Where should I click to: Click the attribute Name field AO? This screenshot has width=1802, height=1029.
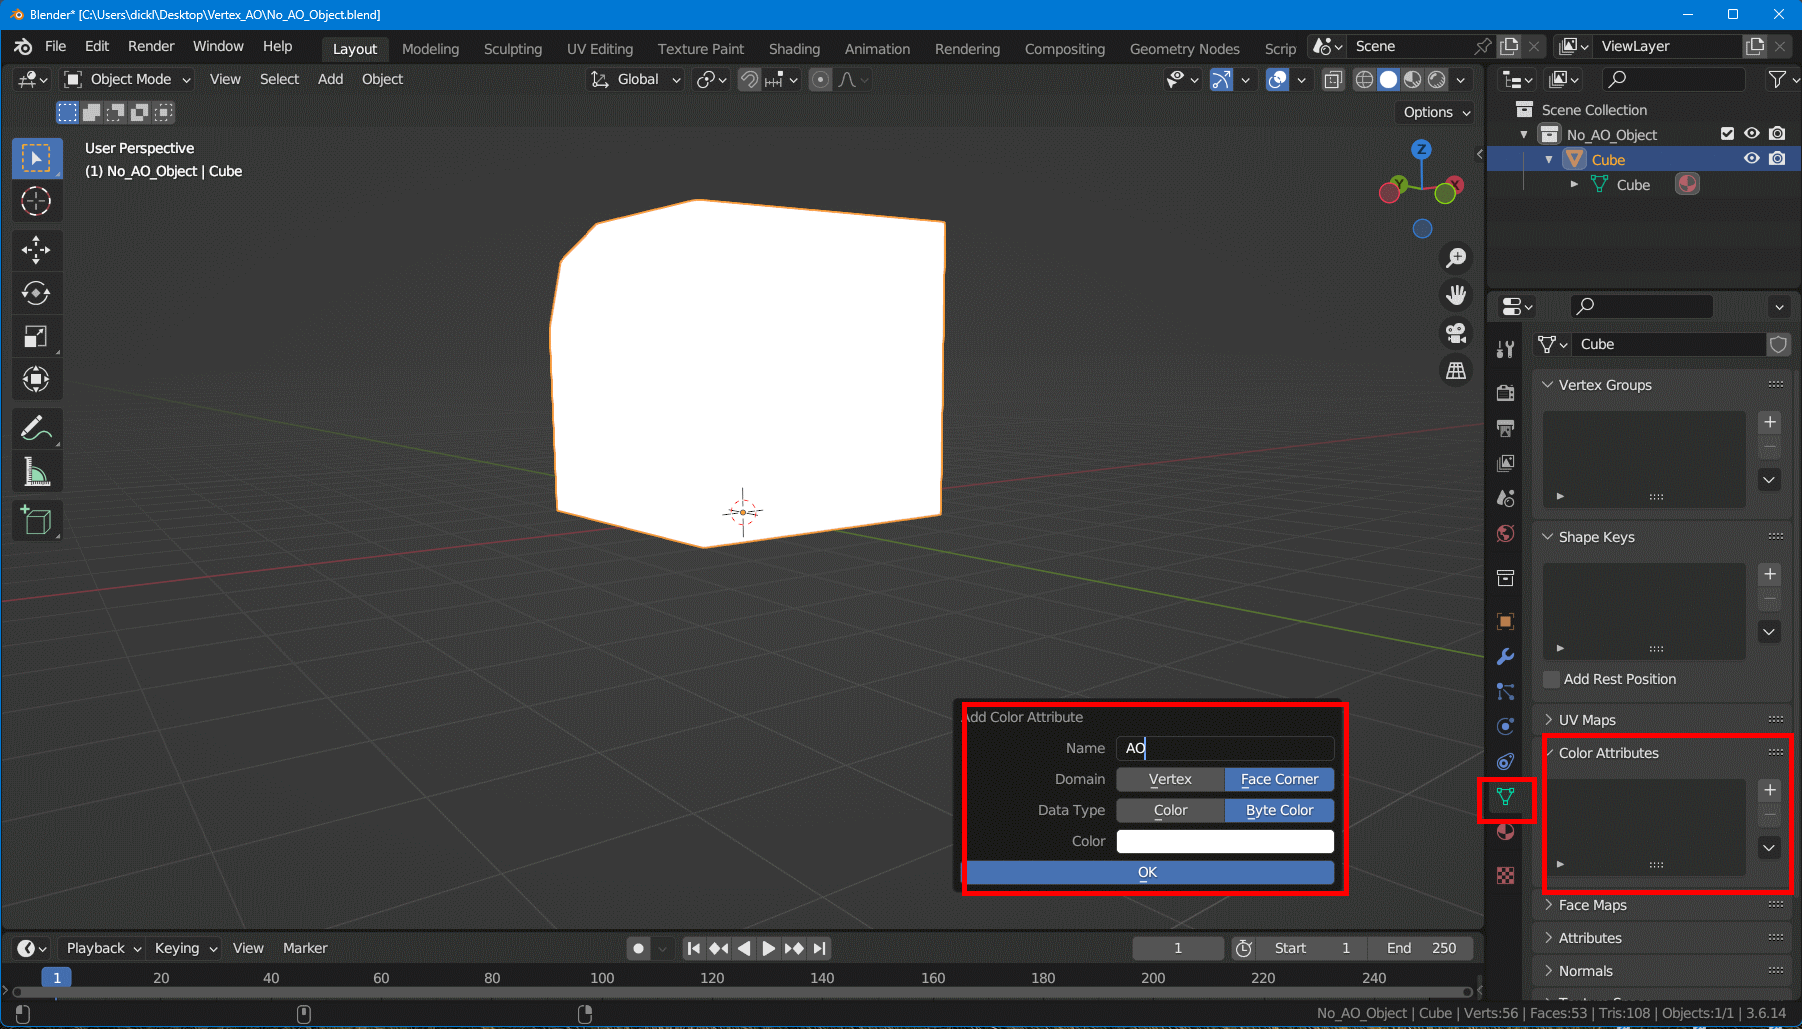[x=1225, y=748]
